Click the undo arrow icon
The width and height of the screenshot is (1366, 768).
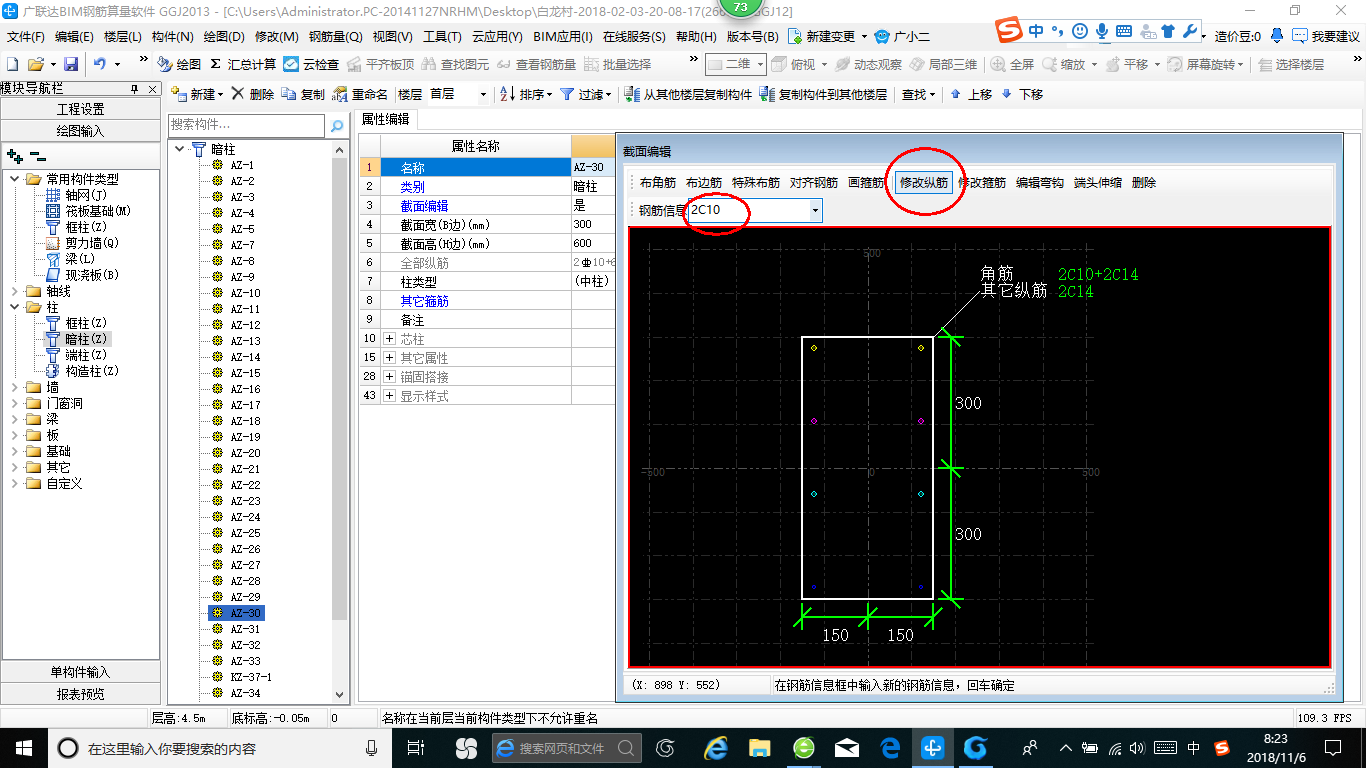coord(100,64)
